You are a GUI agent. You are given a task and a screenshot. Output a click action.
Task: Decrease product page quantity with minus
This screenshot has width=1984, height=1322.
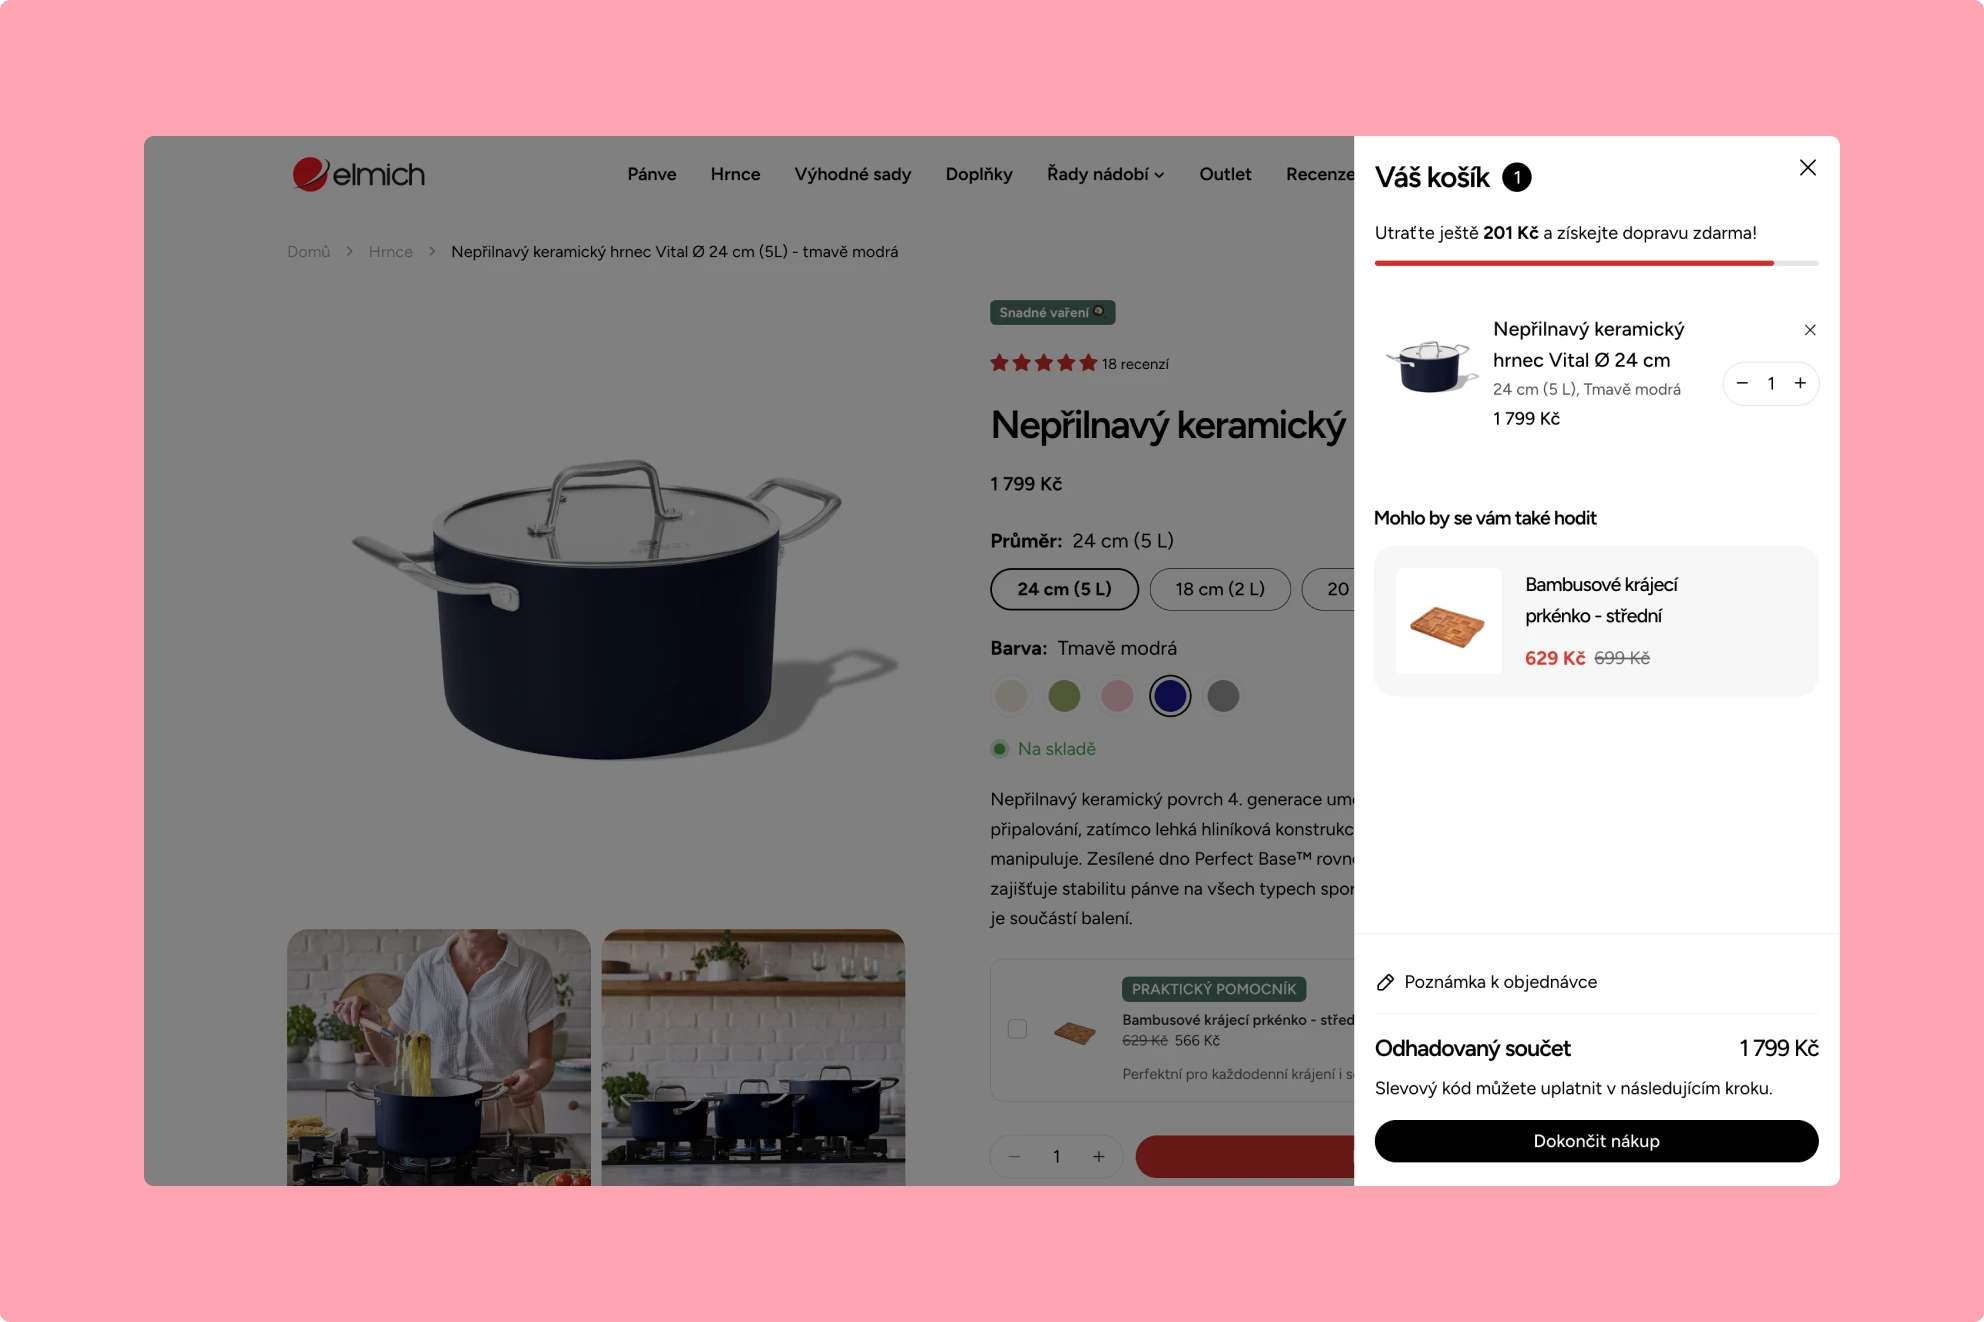pos(1014,1156)
